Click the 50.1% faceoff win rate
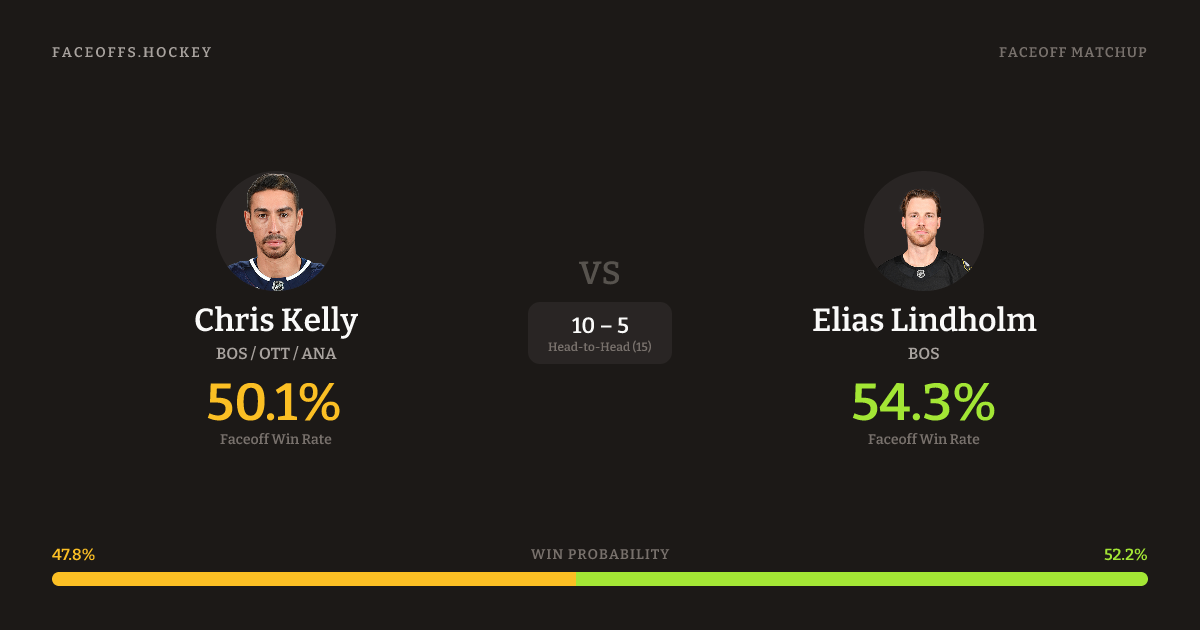1200x630 pixels. pos(274,402)
